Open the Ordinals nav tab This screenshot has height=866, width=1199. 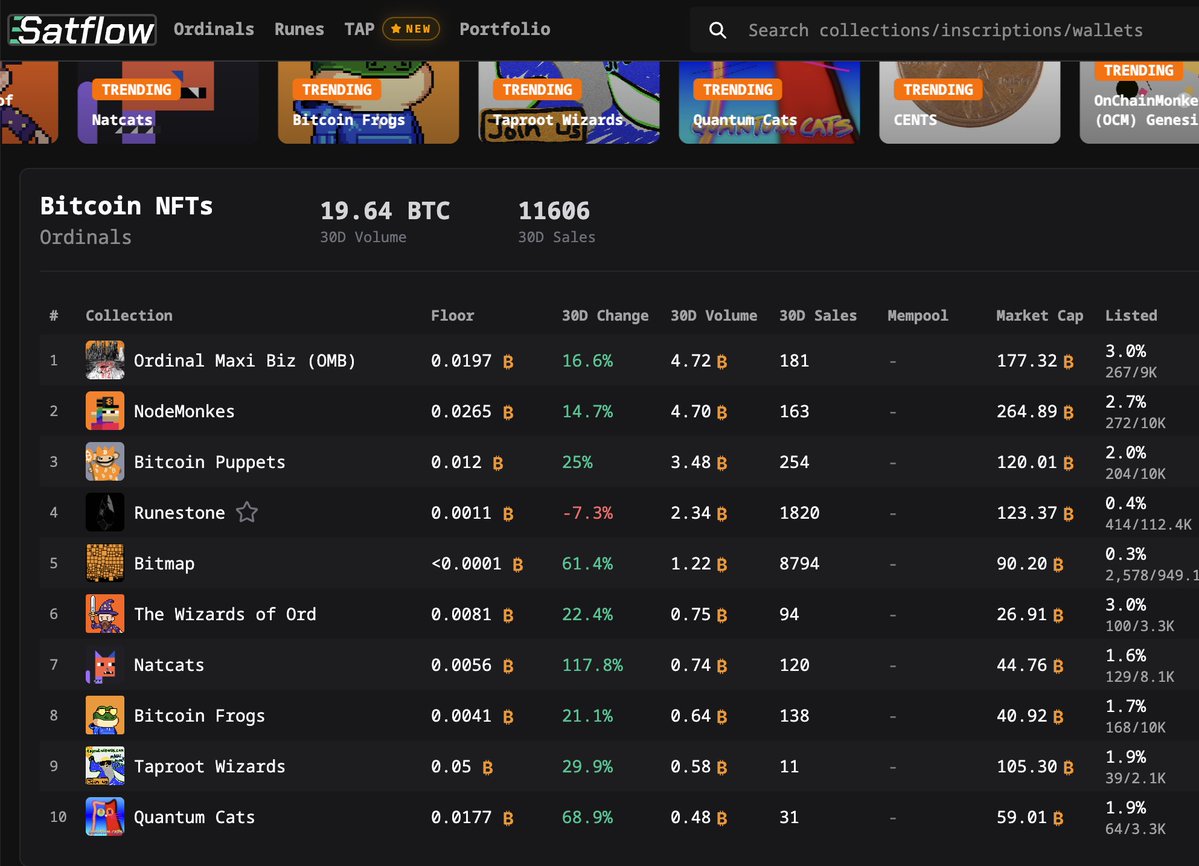pos(213,29)
